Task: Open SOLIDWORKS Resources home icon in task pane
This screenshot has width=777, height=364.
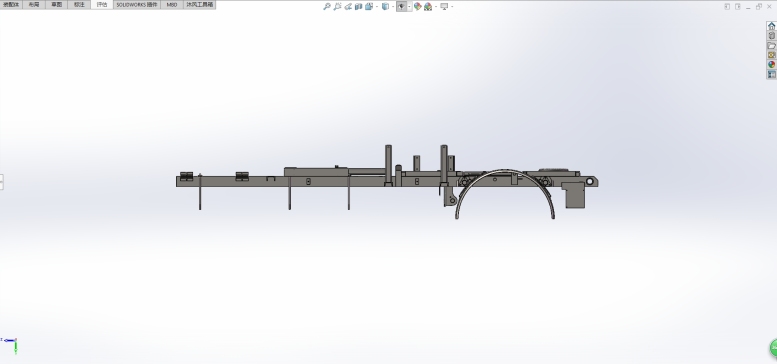Action: (772, 26)
